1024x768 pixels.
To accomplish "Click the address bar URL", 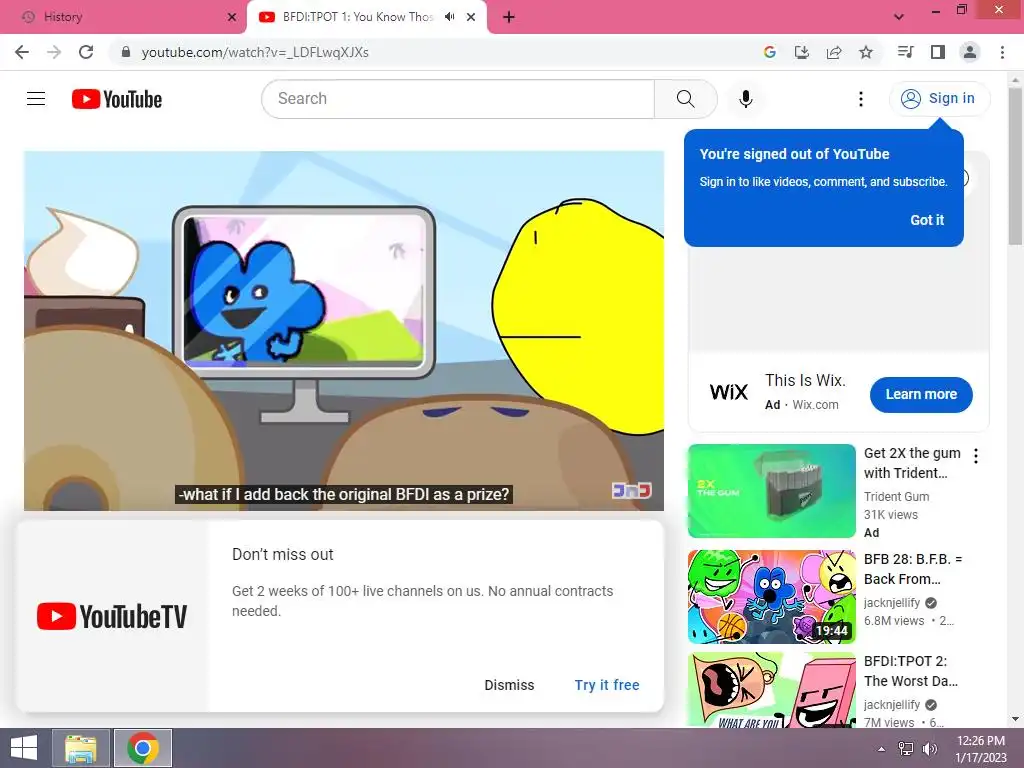I will pos(255,52).
